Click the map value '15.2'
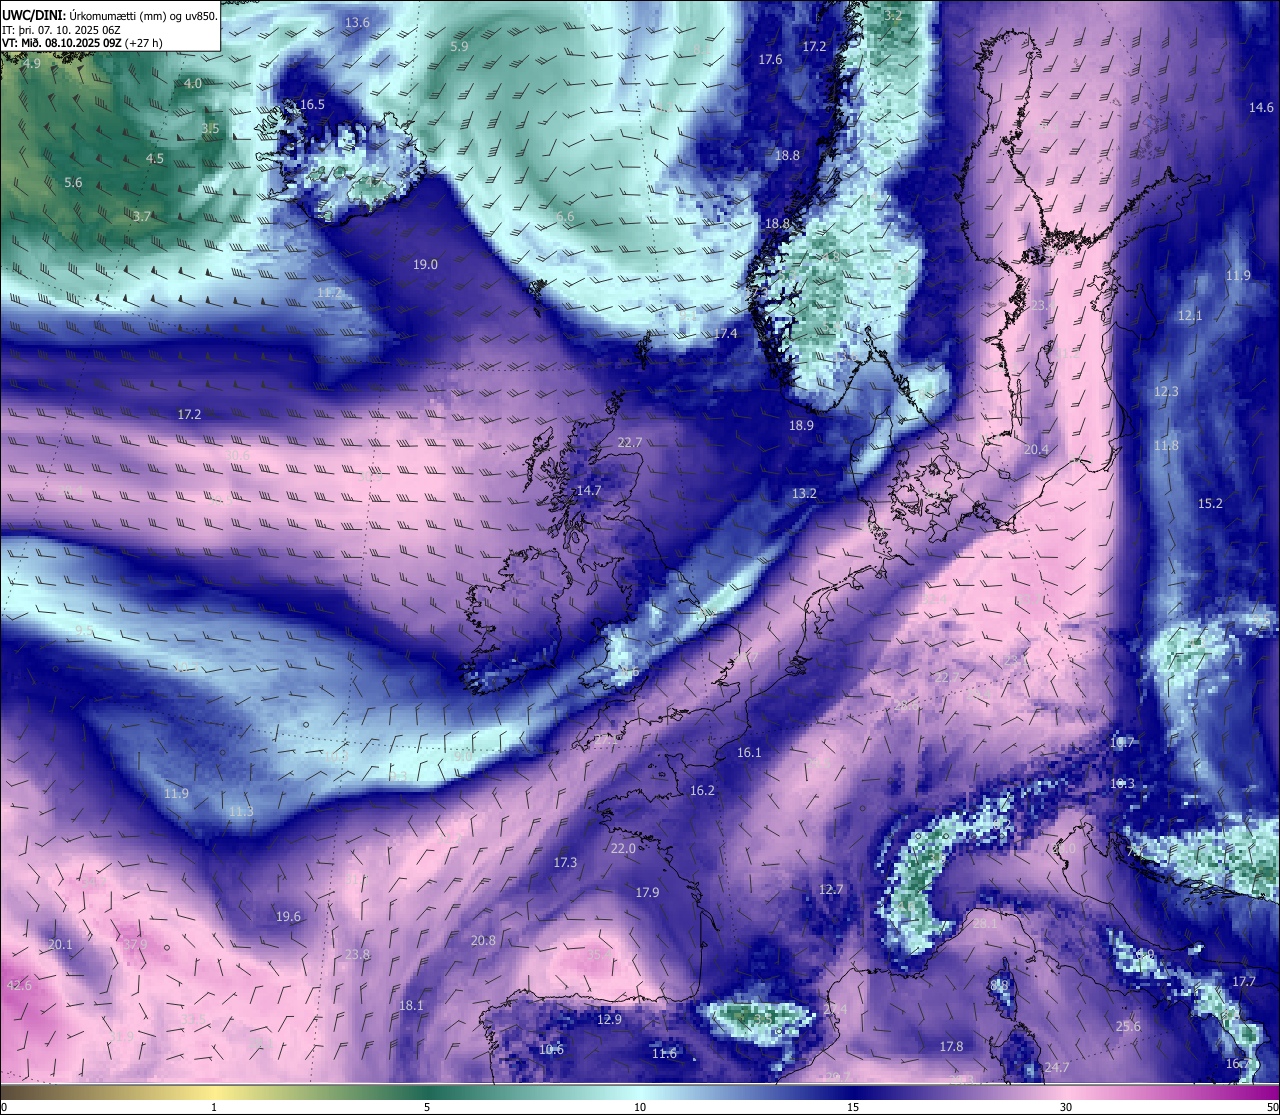 [1210, 503]
